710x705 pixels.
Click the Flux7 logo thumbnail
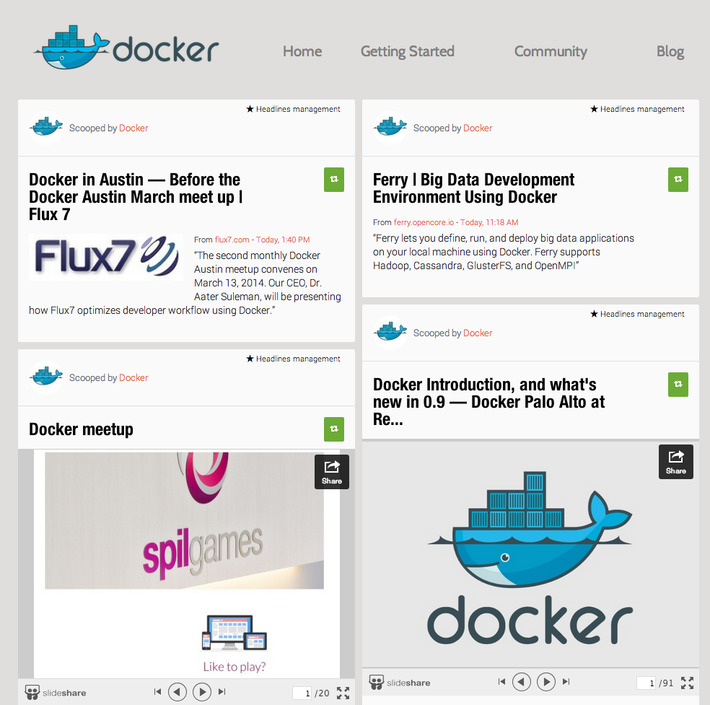click(106, 257)
